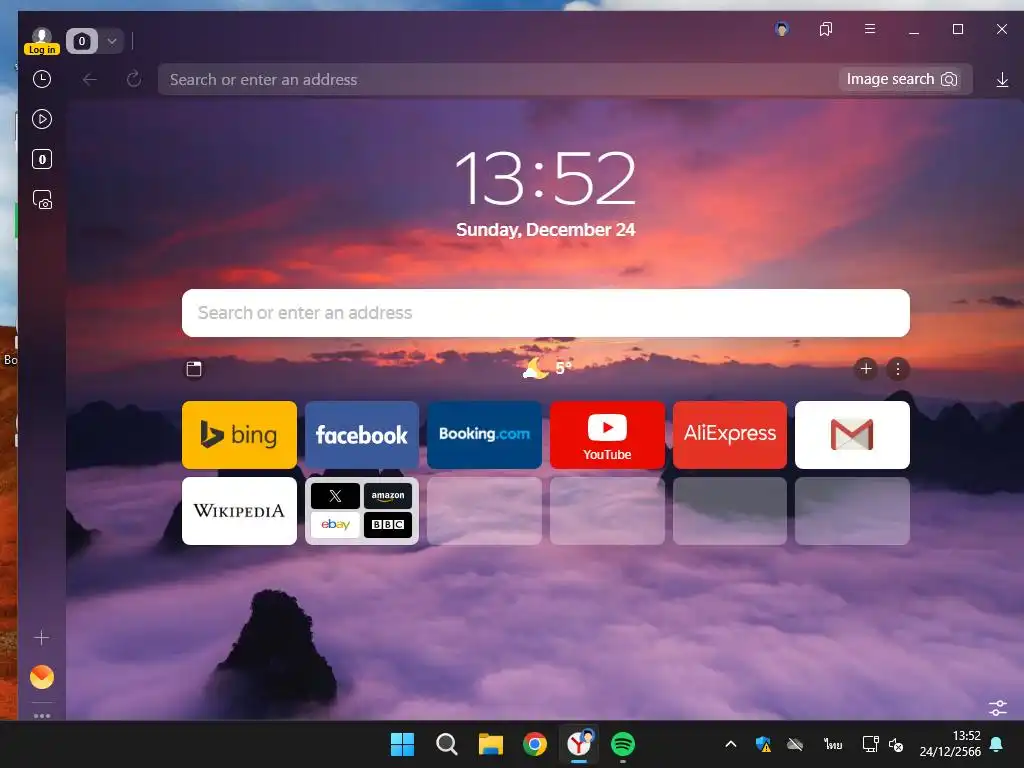
Task: Open the X (Twitter) mini tile
Action: coord(335,496)
